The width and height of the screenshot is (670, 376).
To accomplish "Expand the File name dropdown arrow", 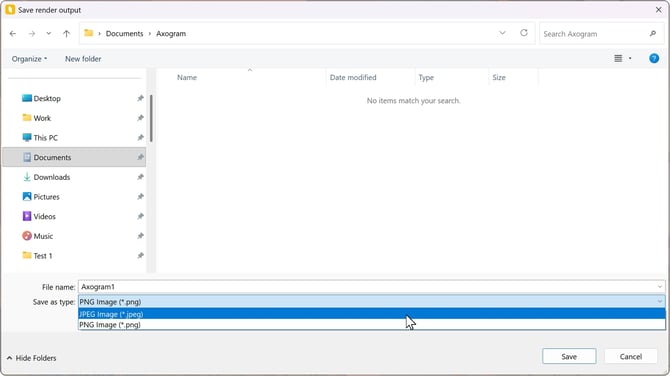I will click(x=660, y=287).
